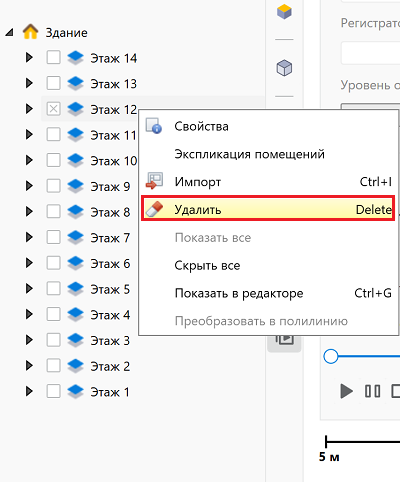400x482 pixels.
Task: Toggle the crossed checkbox for Этаж 12
Action: 53,109
